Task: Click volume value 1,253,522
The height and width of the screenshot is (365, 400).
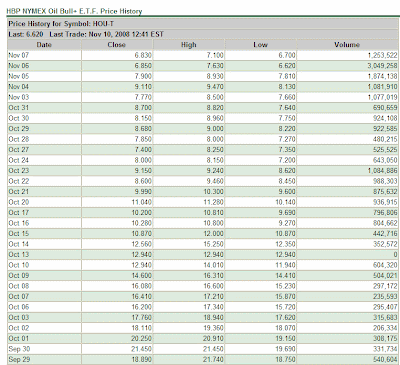Action: pyautogui.click(x=382, y=55)
